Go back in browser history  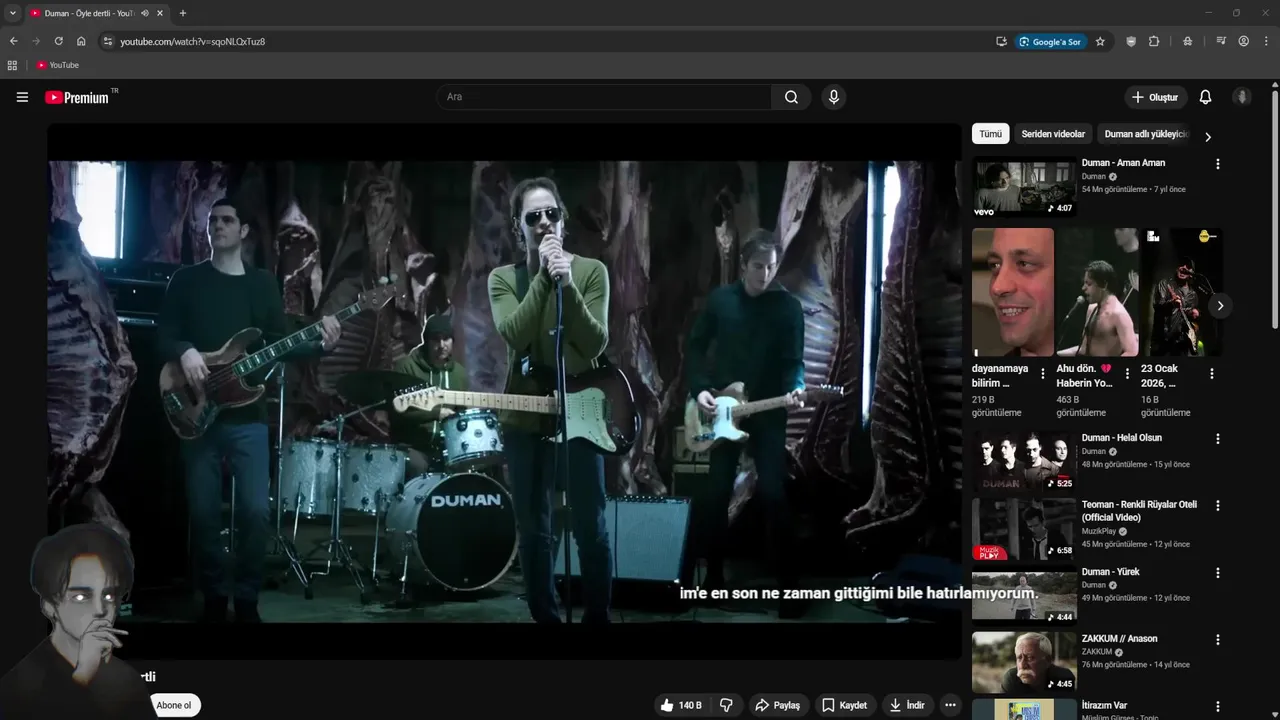[13, 41]
